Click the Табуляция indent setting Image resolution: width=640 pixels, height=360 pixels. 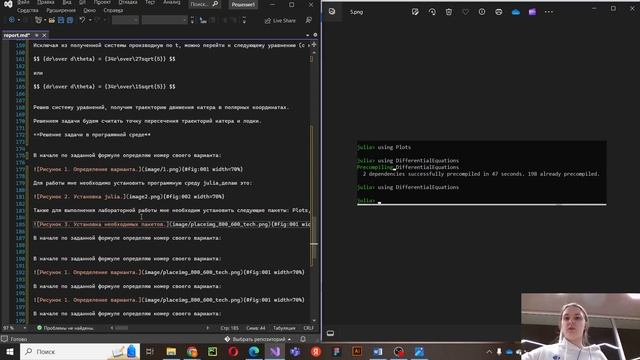tap(284, 328)
